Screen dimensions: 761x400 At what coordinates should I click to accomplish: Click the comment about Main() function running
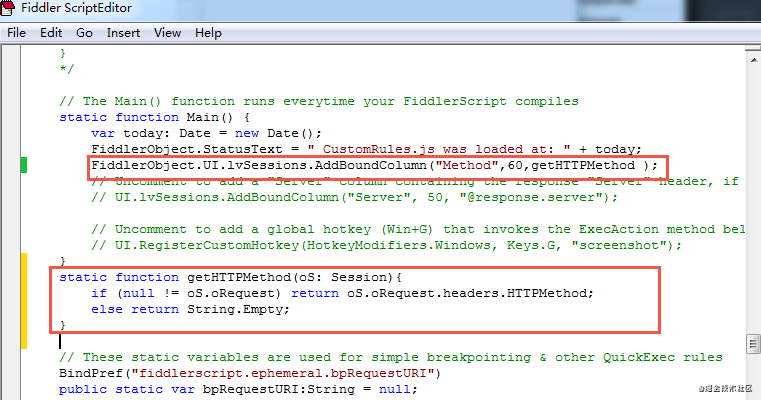pyautogui.click(x=319, y=101)
